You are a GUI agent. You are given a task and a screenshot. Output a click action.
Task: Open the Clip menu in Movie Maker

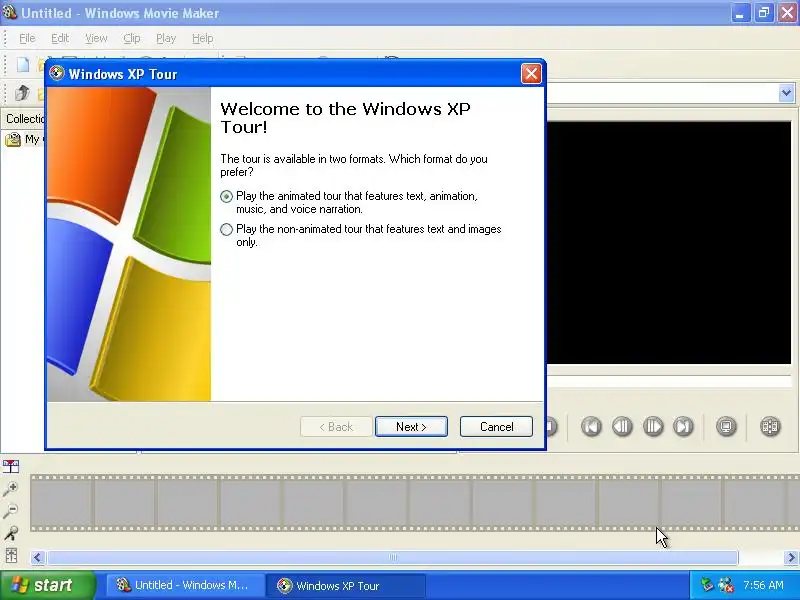click(132, 38)
